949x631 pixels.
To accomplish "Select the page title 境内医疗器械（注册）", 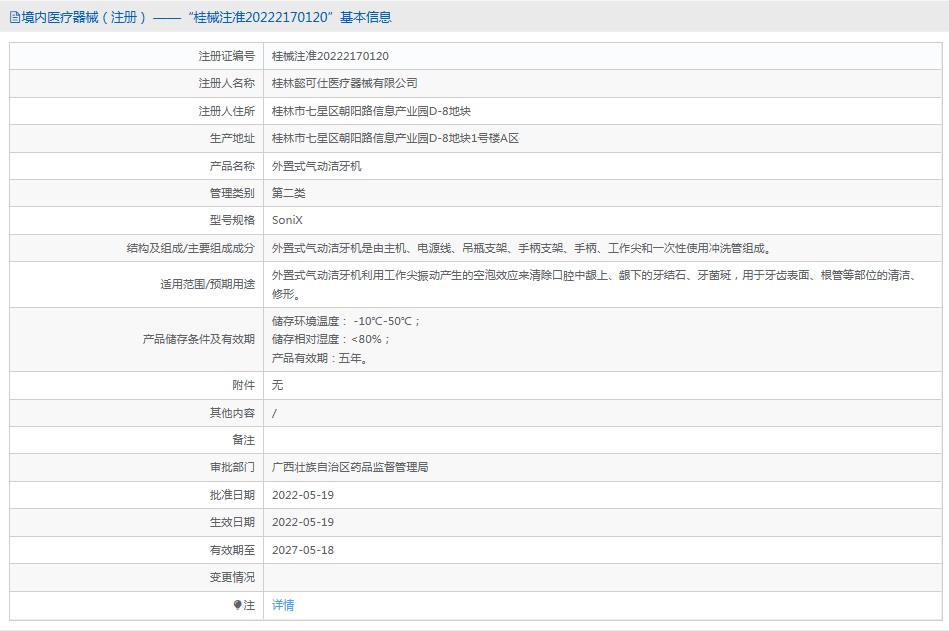I will coord(84,18).
